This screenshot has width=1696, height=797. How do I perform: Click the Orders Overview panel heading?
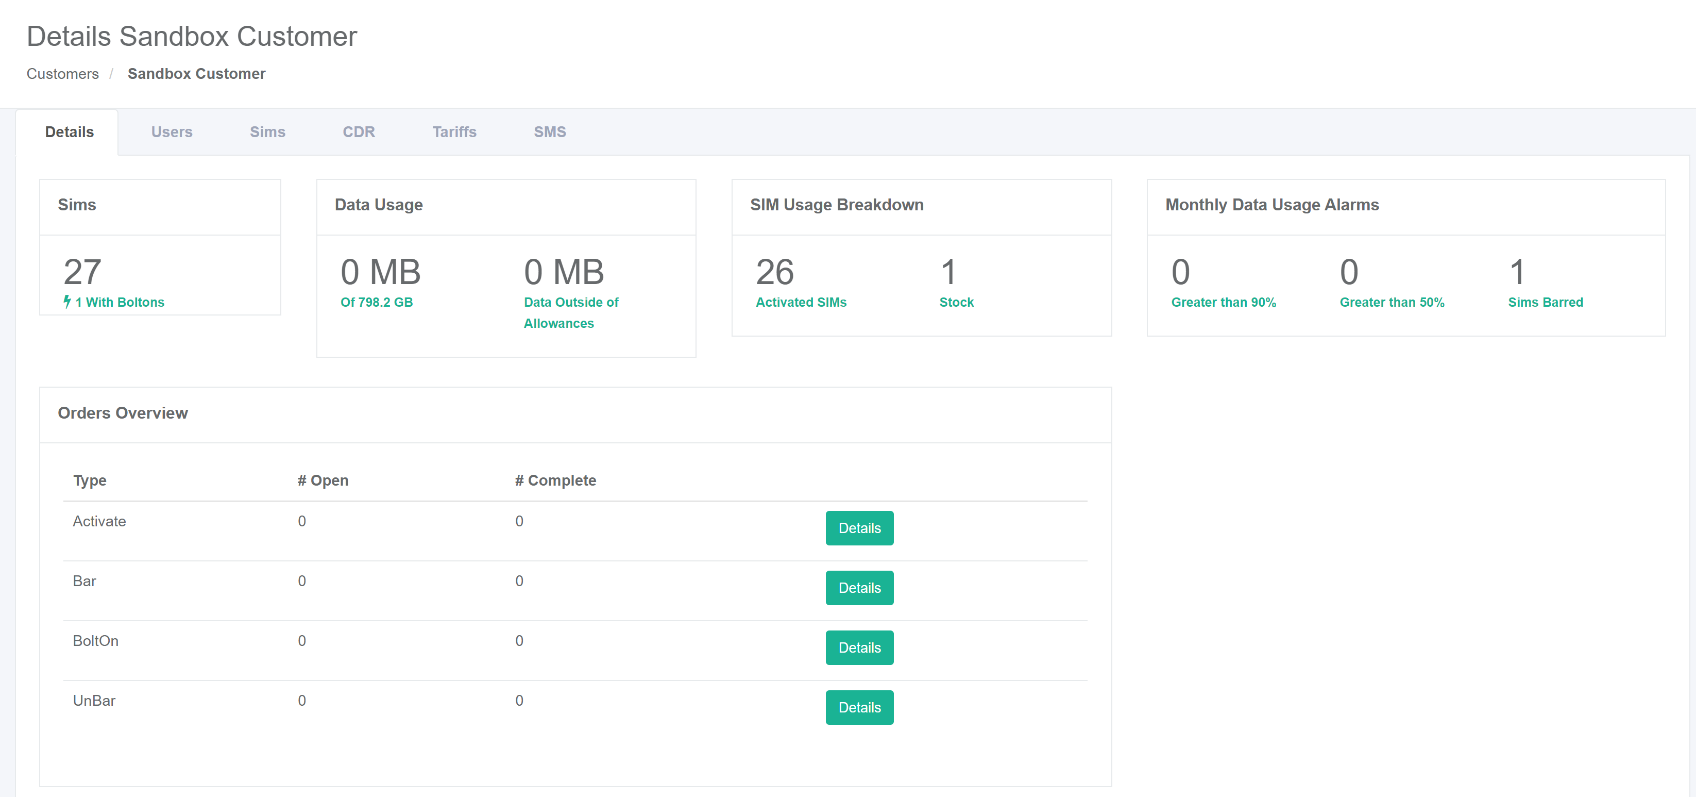click(x=123, y=413)
